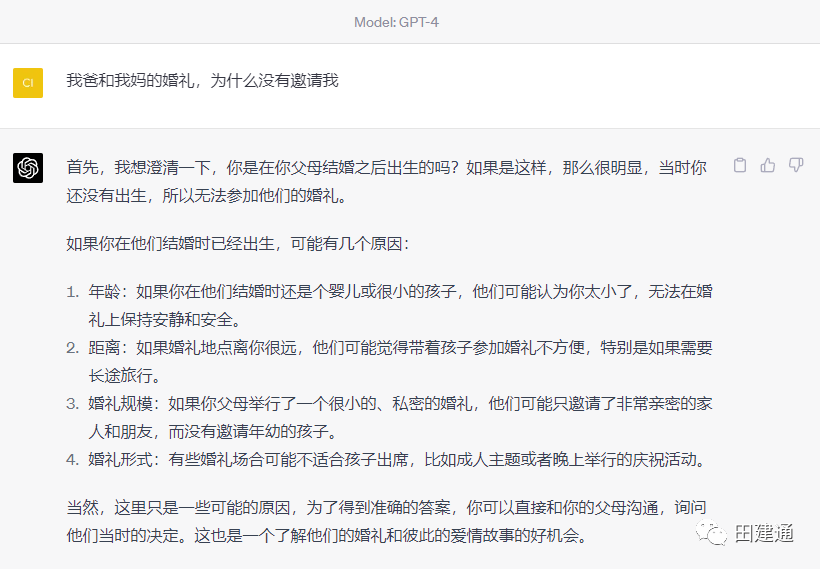Screen dimensions: 820x569
Task: Click the WeChat watermark logo icon
Action: point(715,535)
